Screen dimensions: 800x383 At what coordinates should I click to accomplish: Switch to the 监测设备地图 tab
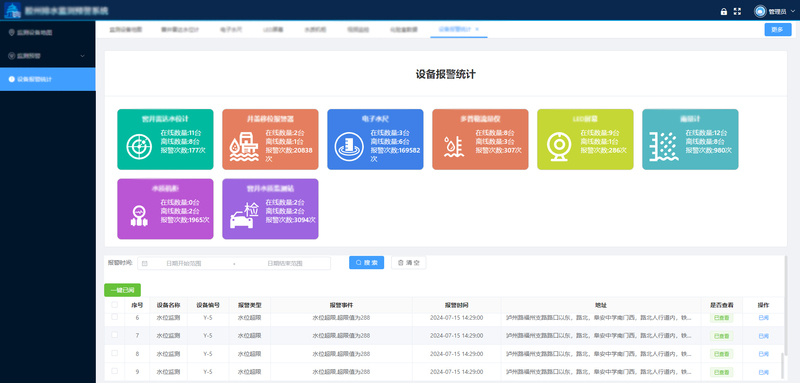click(126, 30)
